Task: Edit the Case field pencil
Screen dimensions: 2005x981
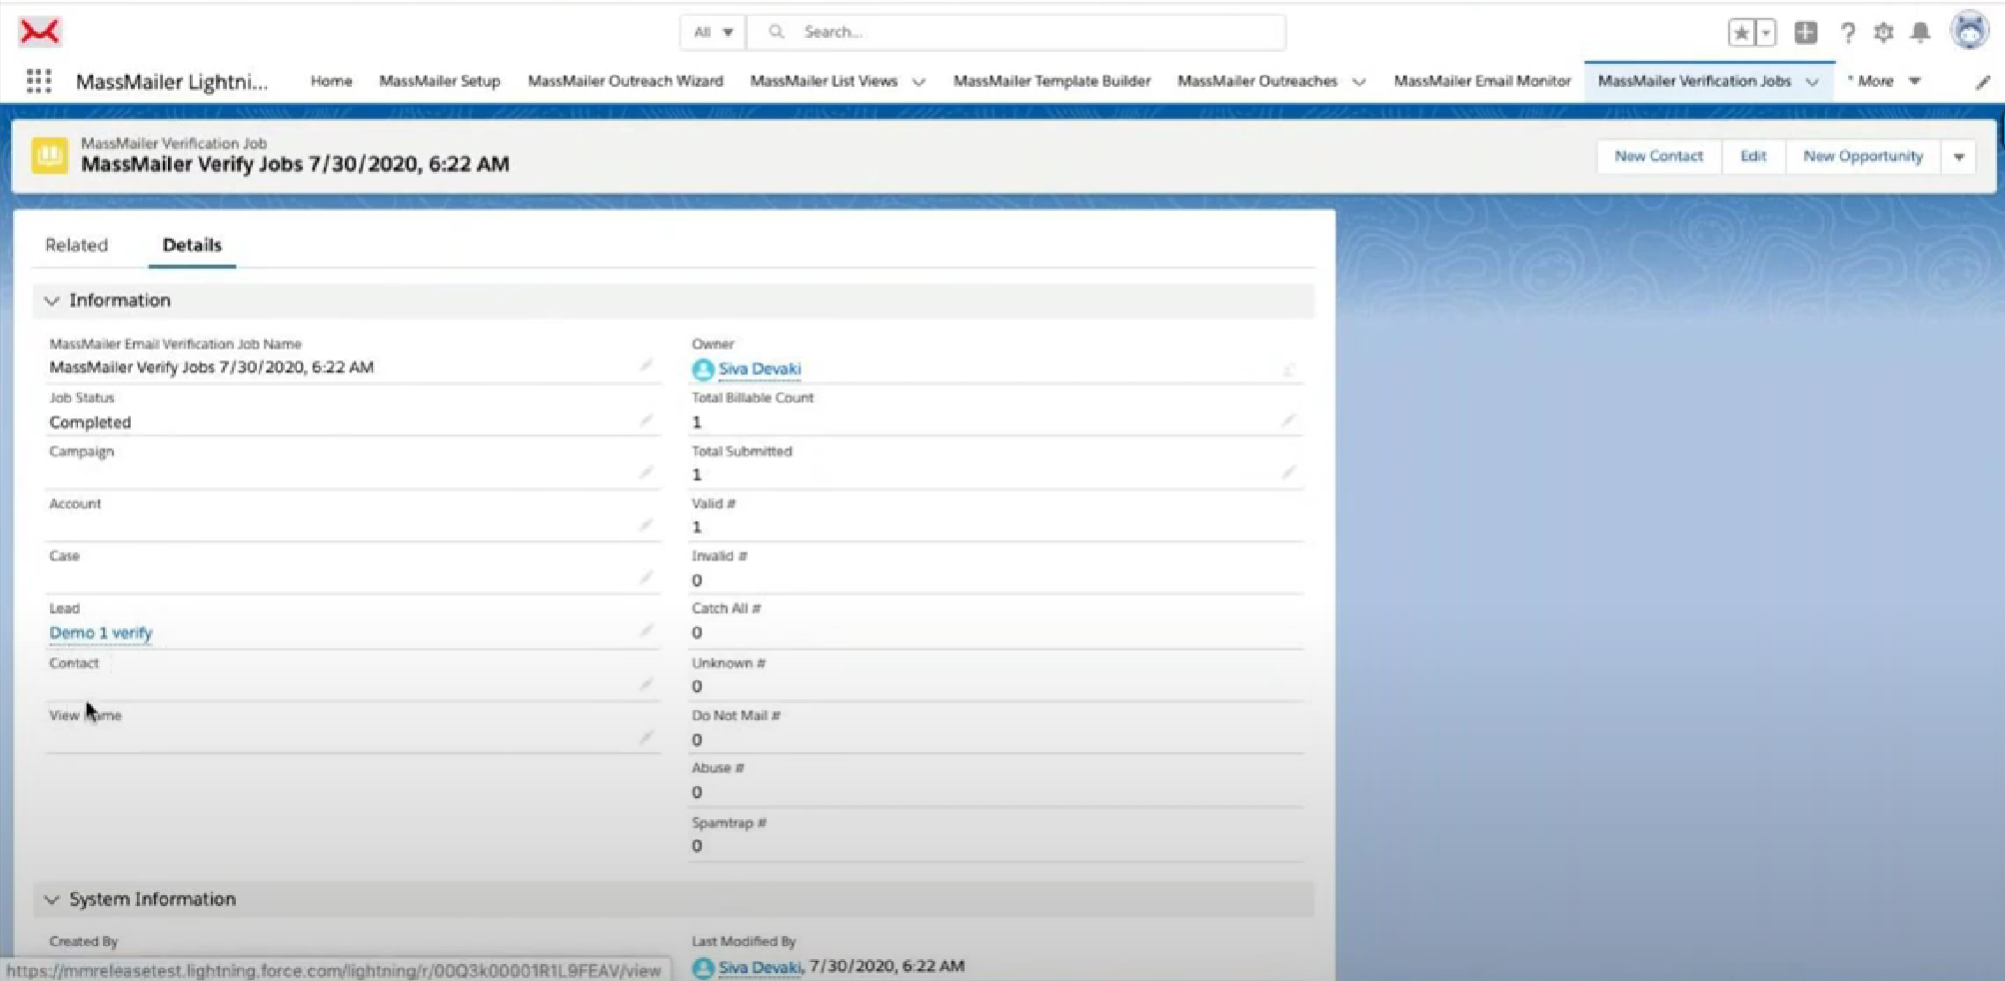Action: [646, 577]
